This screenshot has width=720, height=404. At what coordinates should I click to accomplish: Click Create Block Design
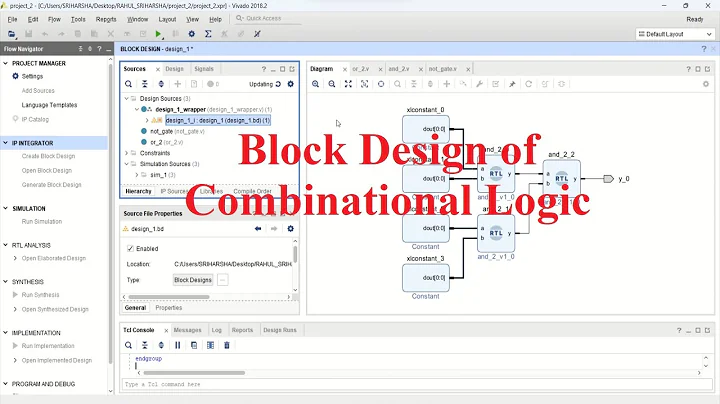coord(48,156)
